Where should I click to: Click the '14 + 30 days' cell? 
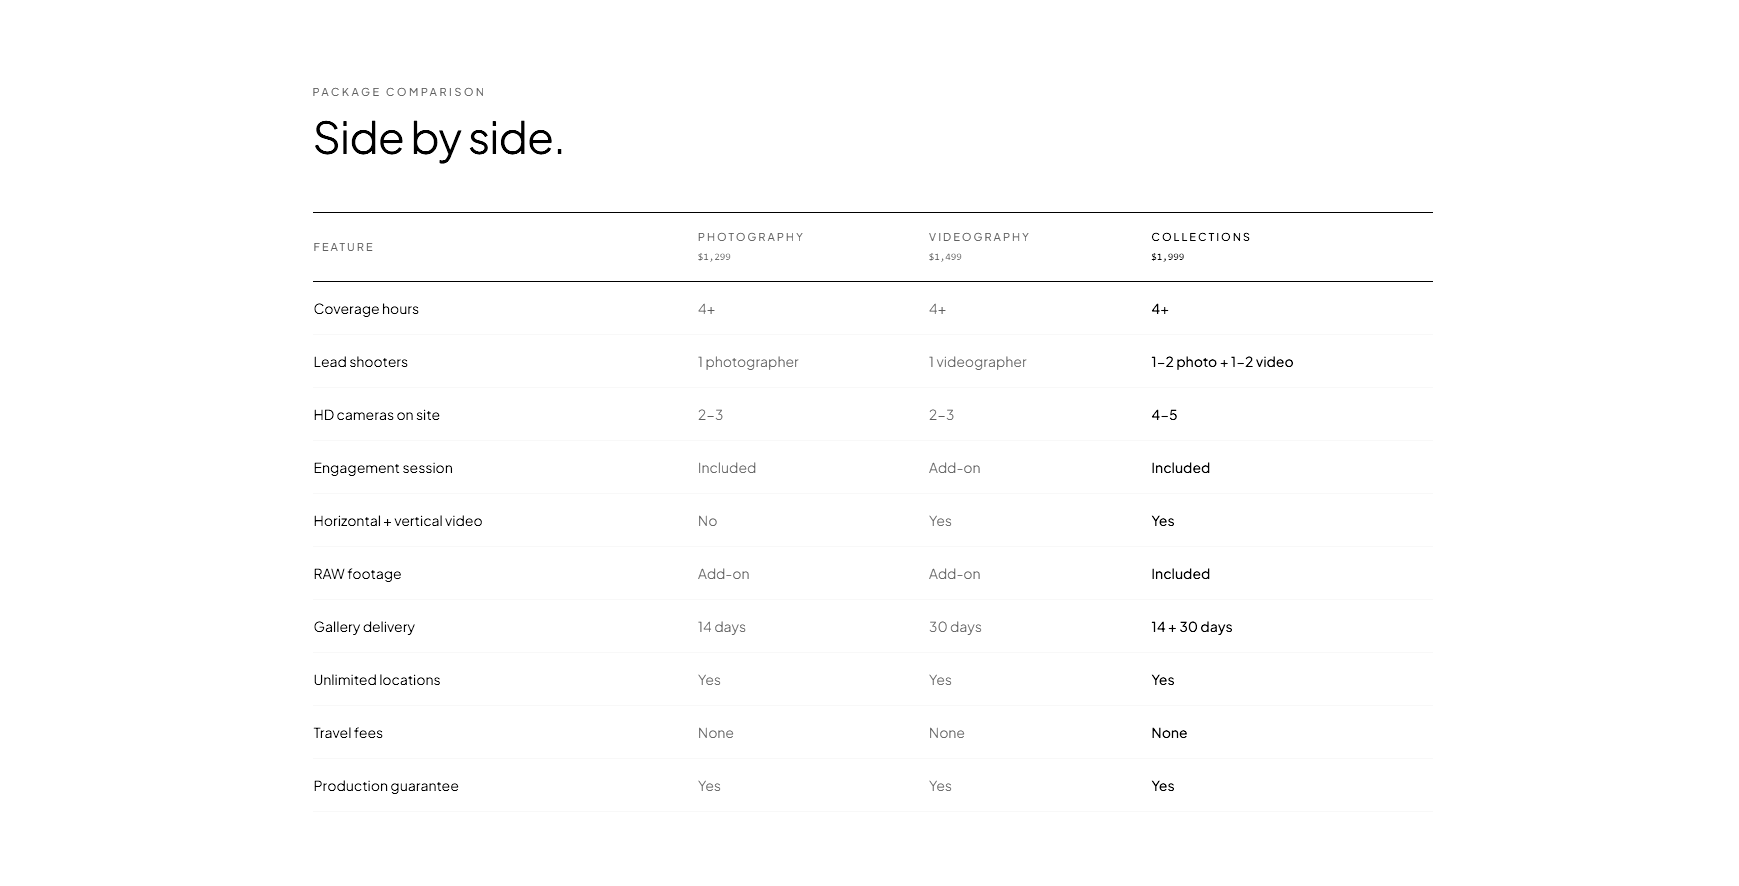[x=1191, y=627]
